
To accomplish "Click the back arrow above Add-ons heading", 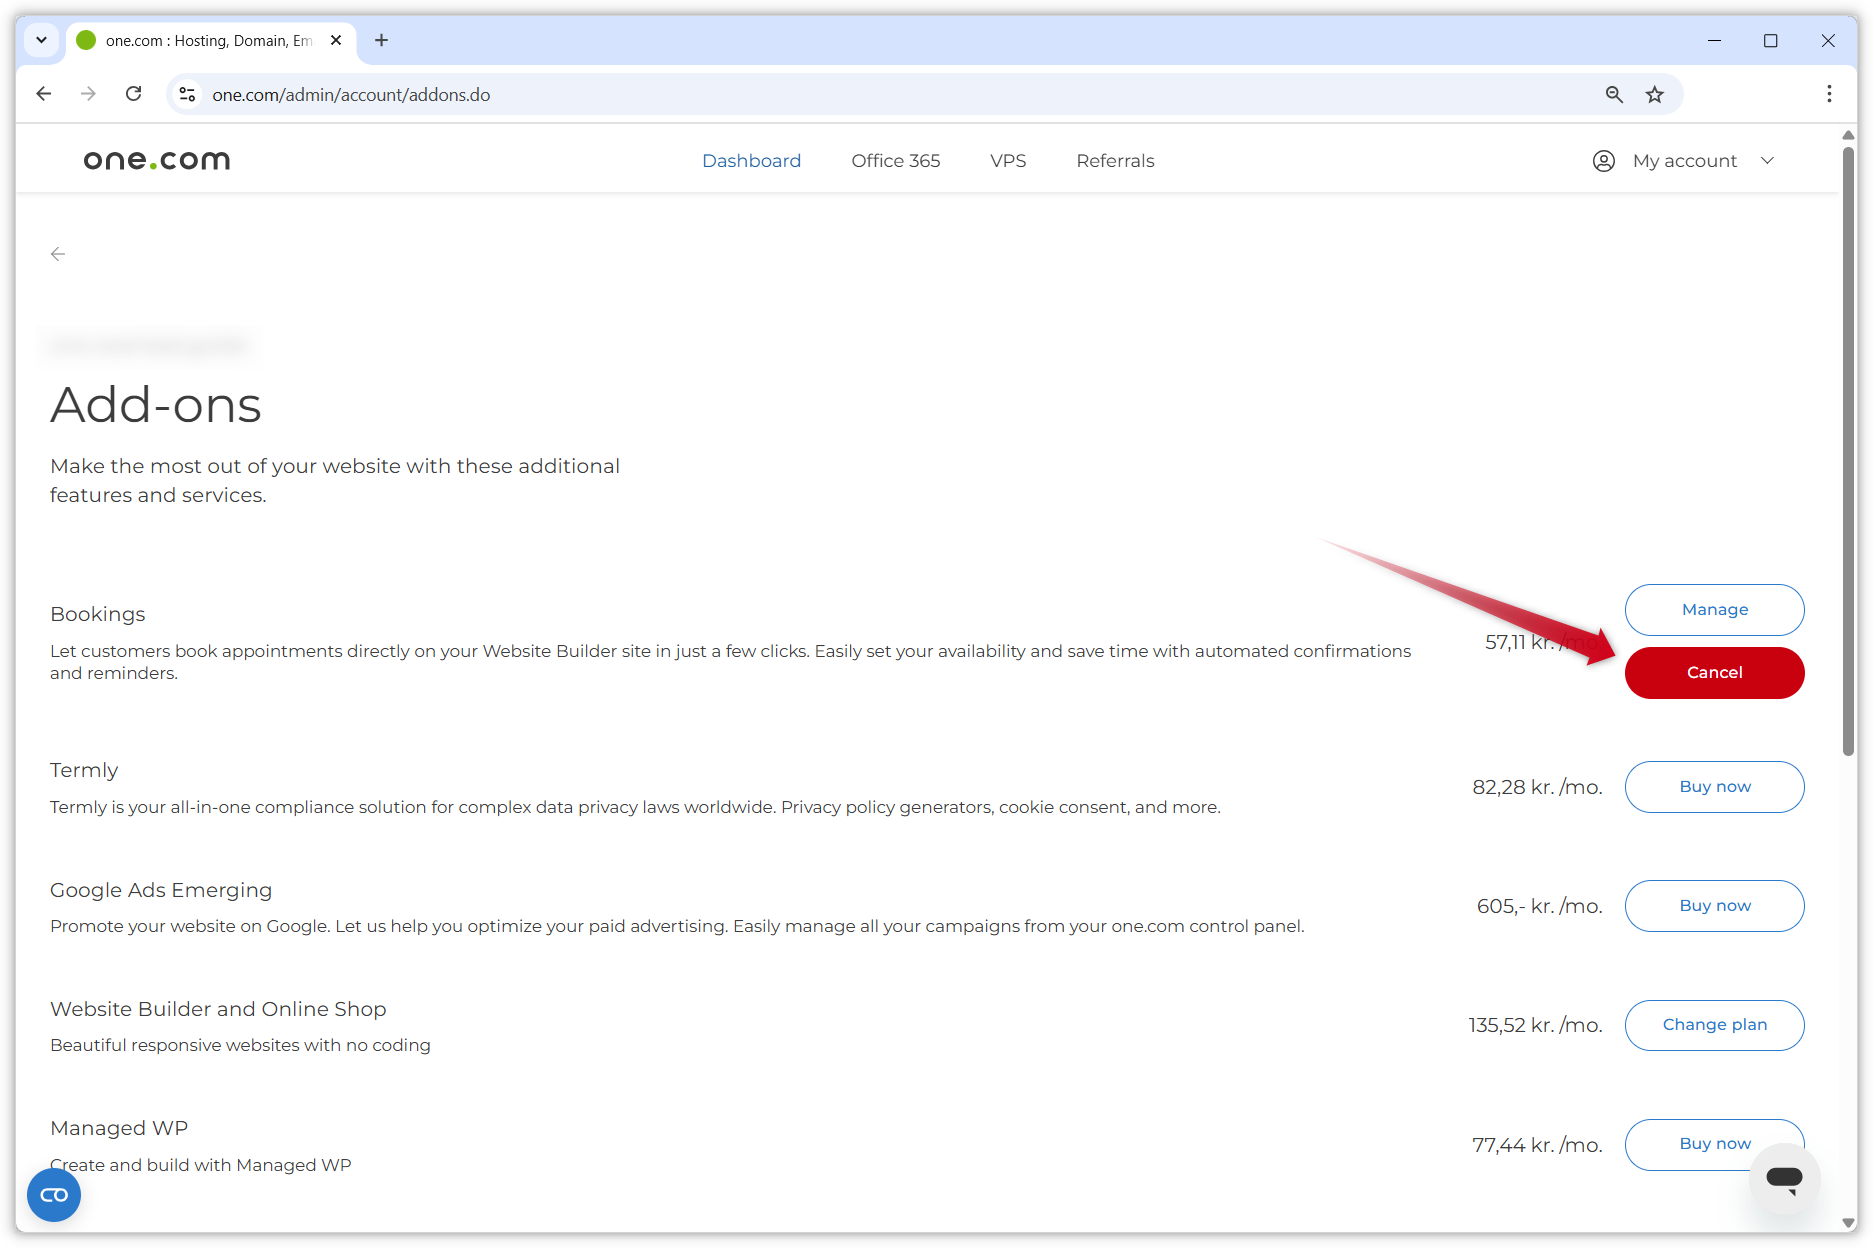I will click(58, 254).
